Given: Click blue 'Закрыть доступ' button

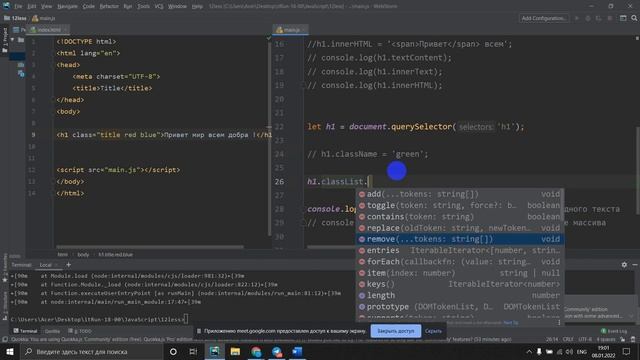Looking at the screenshot, I should point(396,331).
